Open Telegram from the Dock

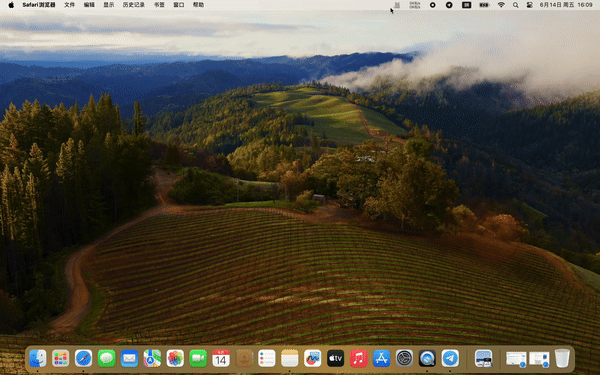[450, 359]
